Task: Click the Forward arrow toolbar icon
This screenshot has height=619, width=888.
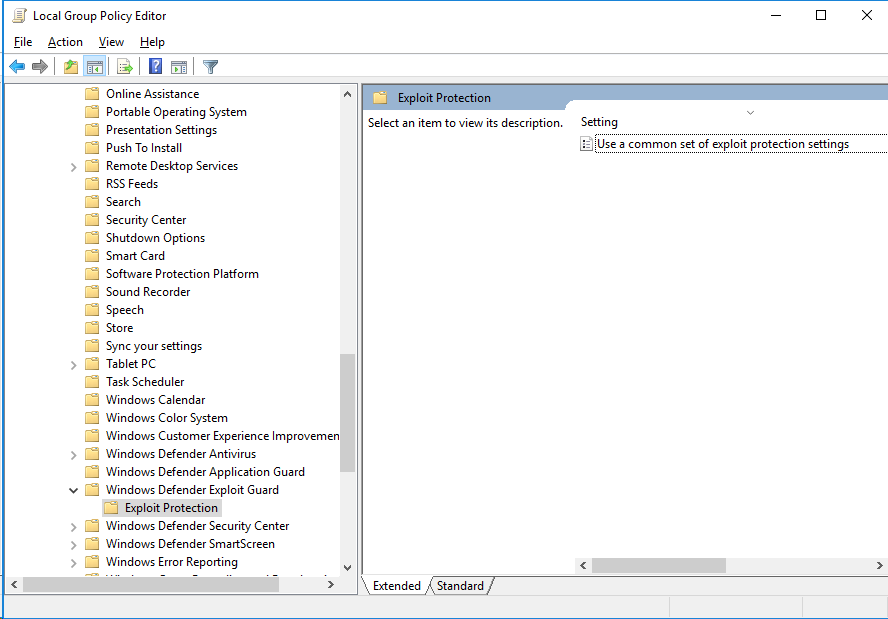Action: coord(40,67)
